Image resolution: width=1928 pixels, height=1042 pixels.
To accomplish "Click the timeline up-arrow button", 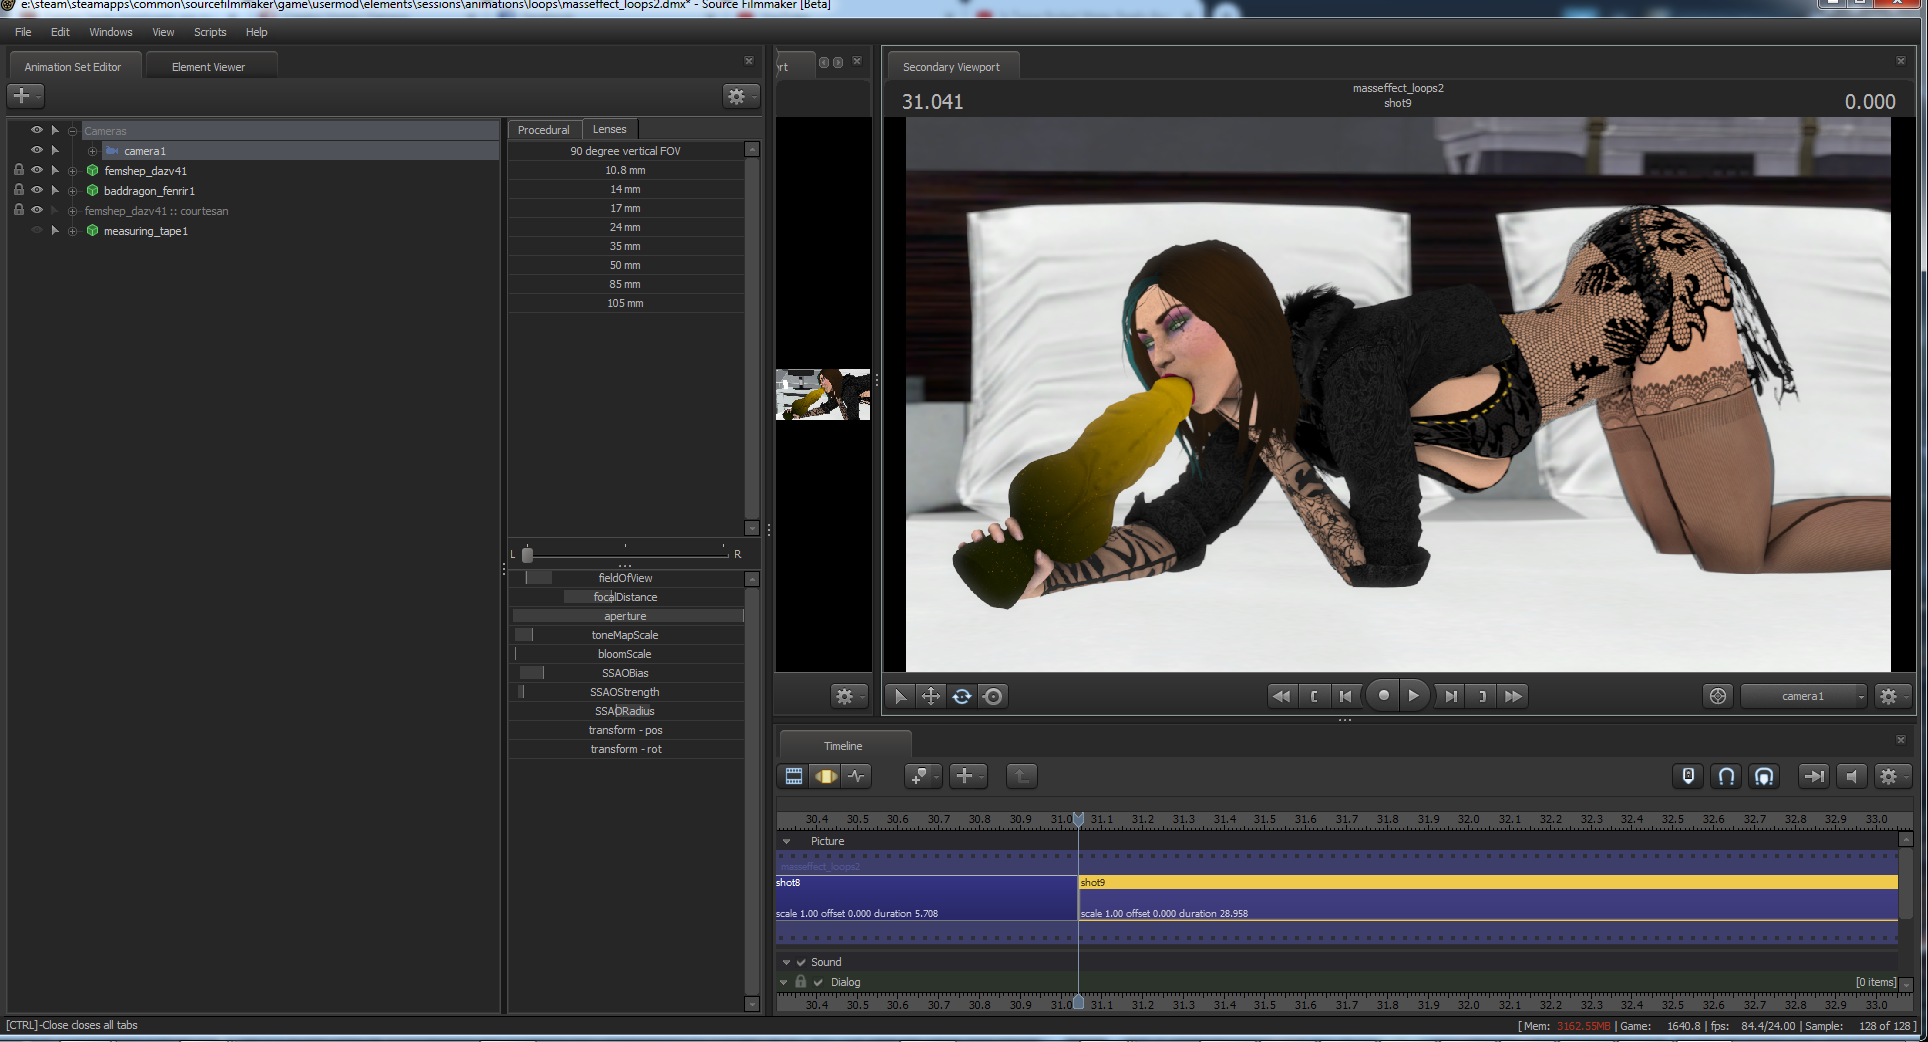I will click(x=1021, y=776).
